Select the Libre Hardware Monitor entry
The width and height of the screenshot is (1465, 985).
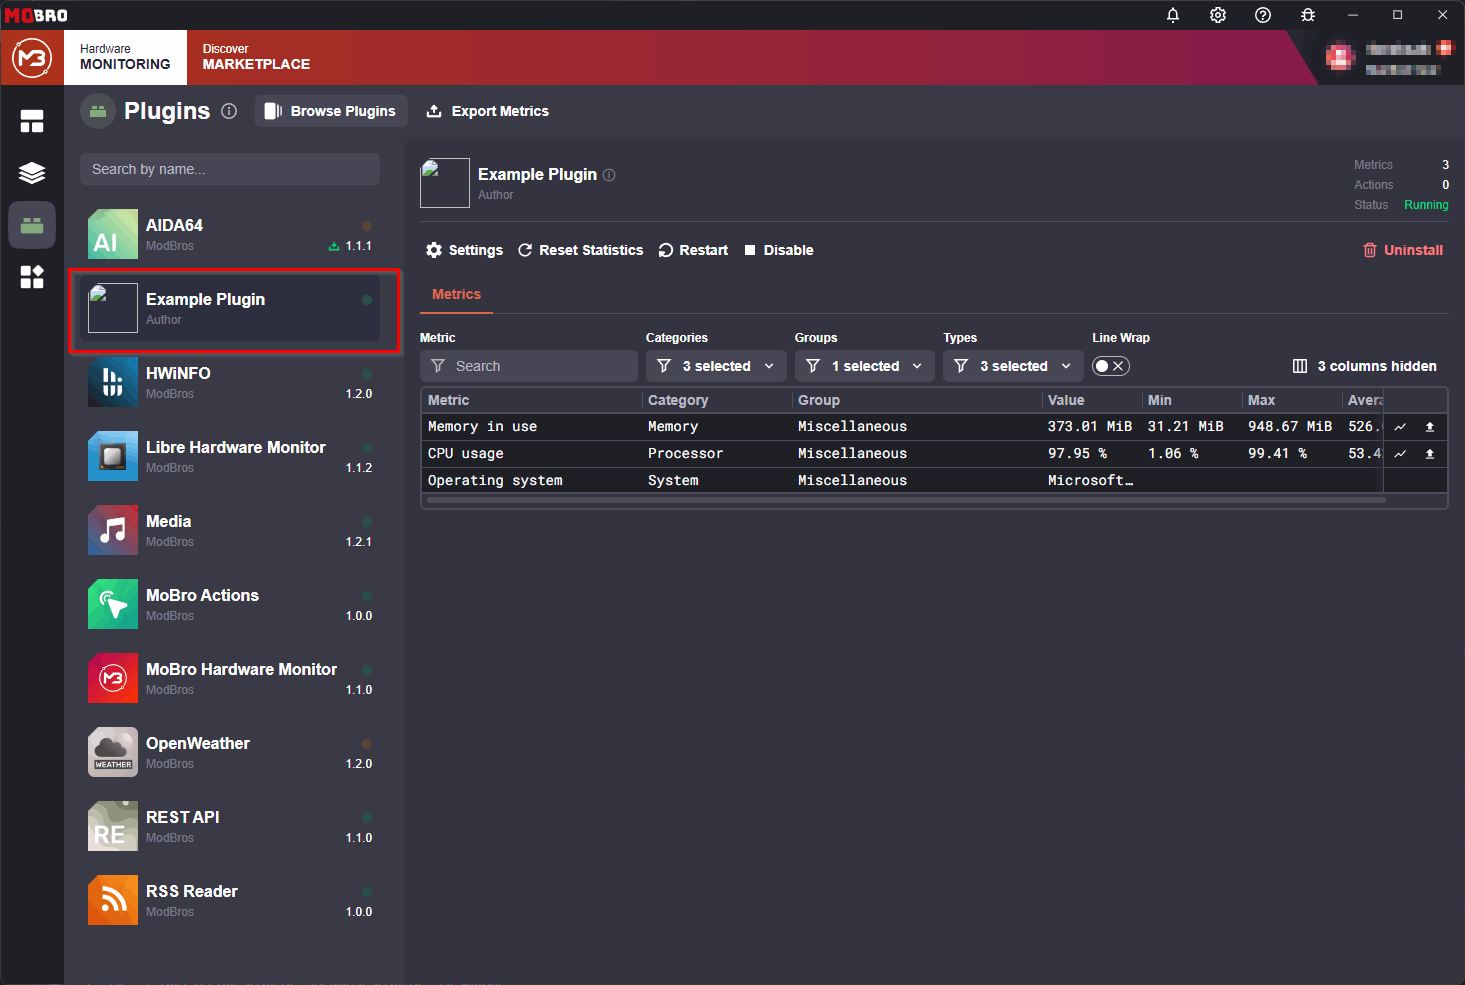[x=230, y=456]
